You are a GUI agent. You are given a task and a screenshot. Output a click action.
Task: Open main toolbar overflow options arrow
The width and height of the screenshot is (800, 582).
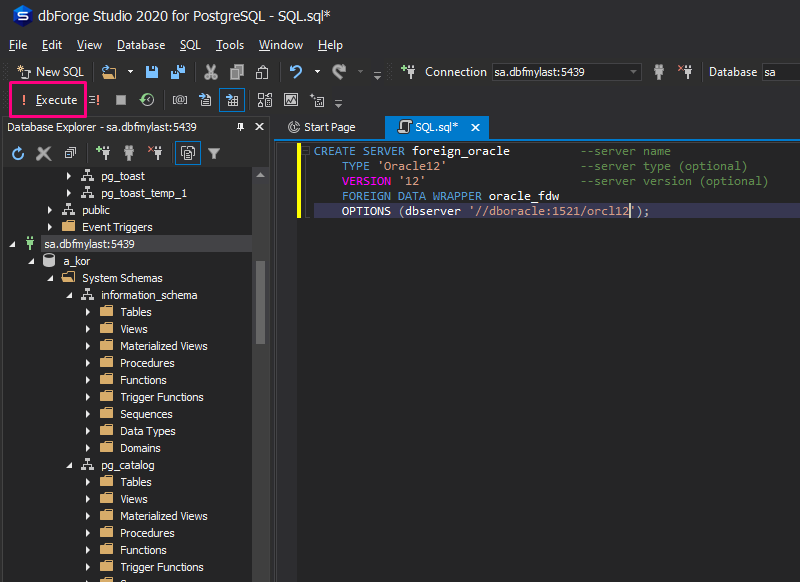[378, 75]
